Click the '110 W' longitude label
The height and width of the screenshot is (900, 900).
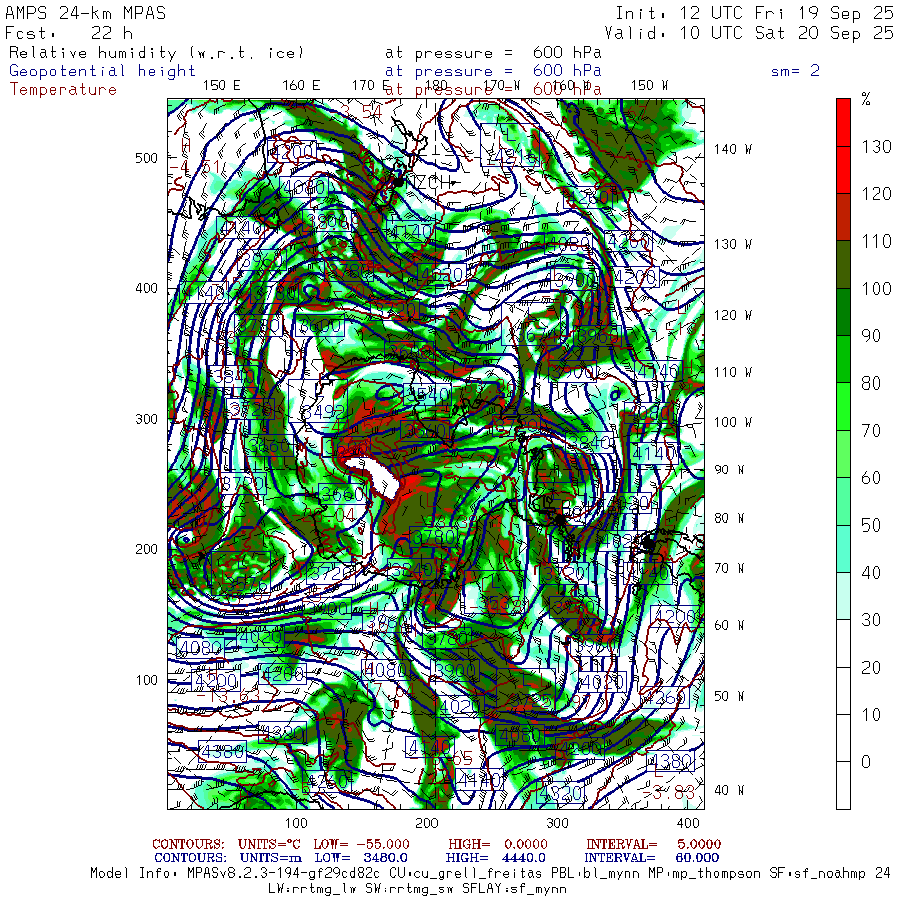tap(733, 372)
